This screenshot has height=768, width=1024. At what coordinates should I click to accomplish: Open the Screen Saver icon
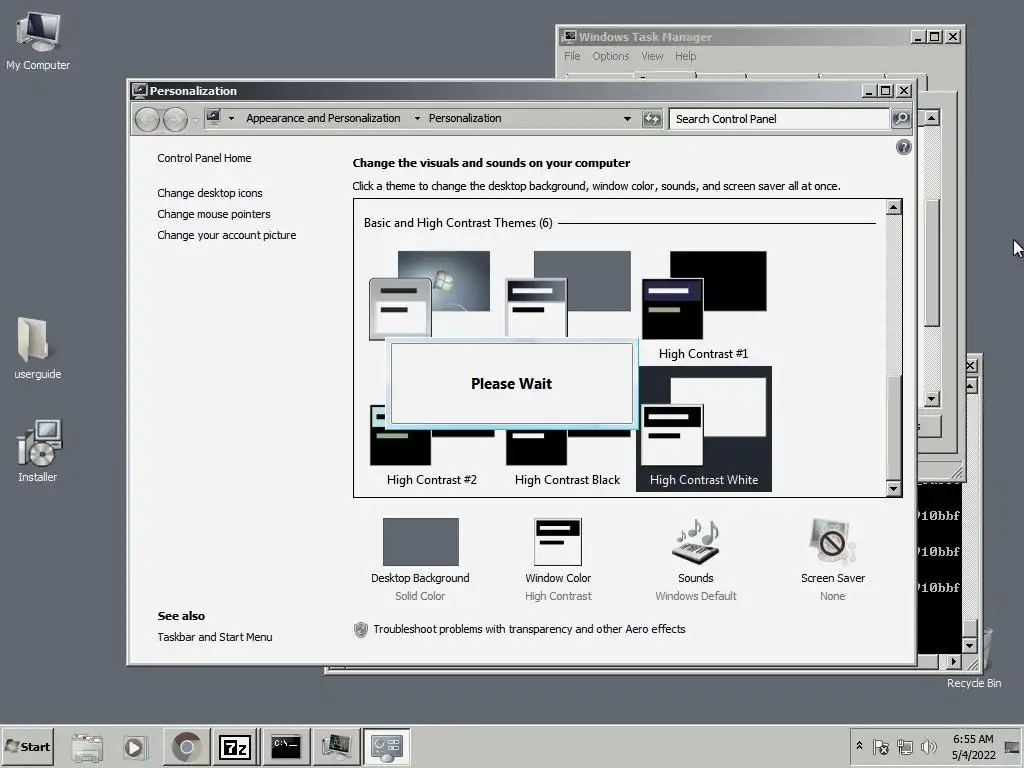pyautogui.click(x=832, y=542)
